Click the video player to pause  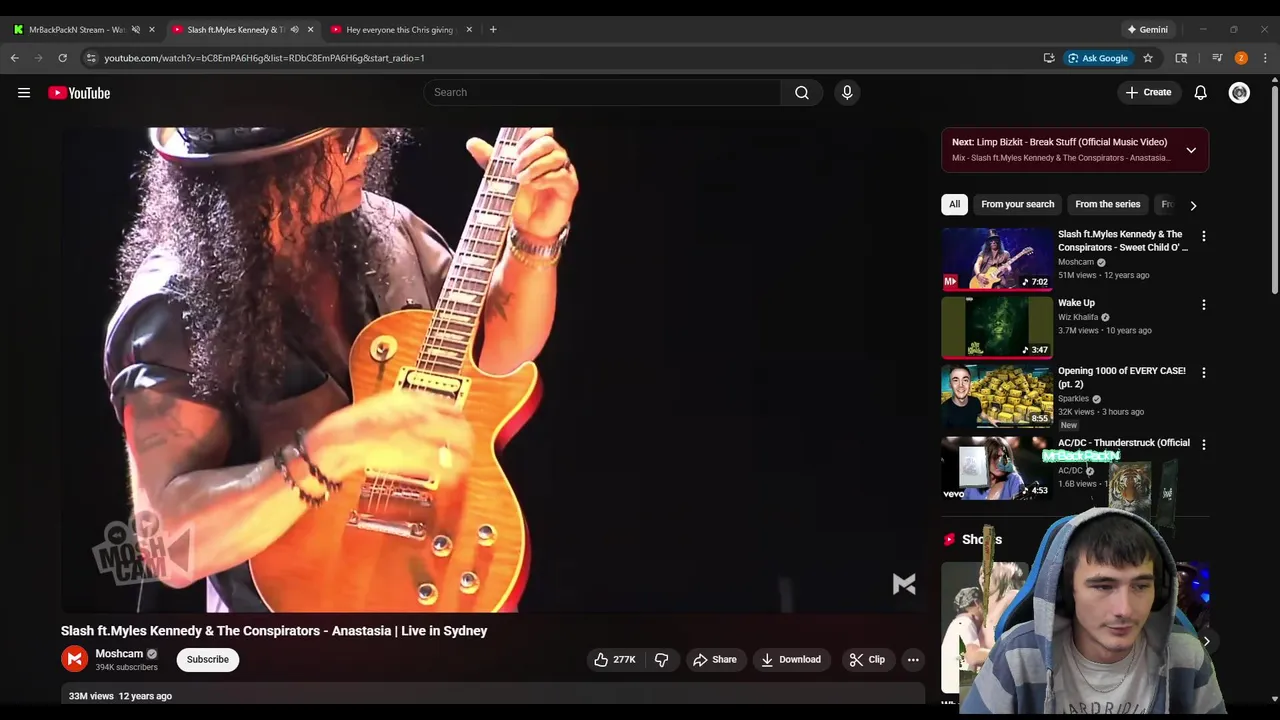tap(493, 370)
